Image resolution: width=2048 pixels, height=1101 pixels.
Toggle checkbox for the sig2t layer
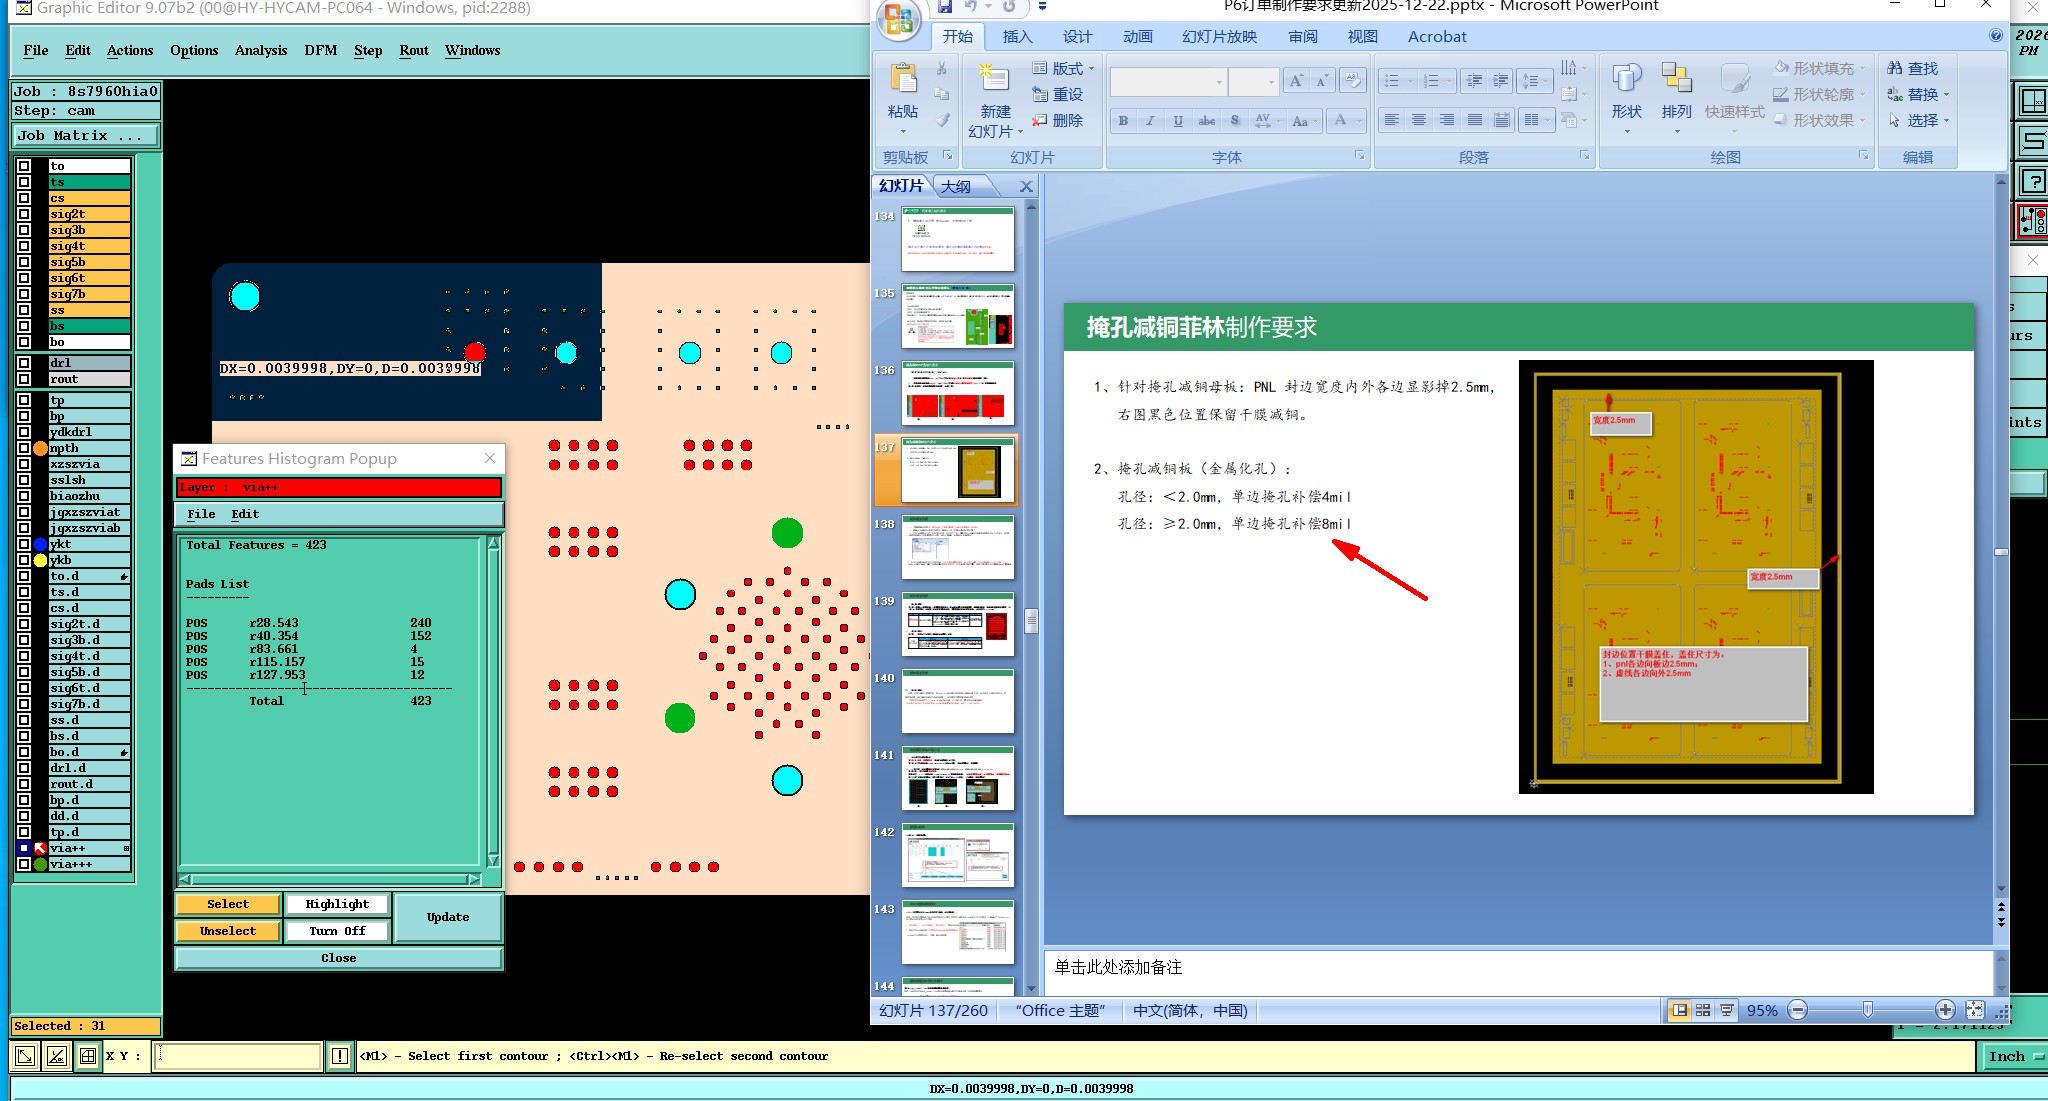click(x=24, y=214)
